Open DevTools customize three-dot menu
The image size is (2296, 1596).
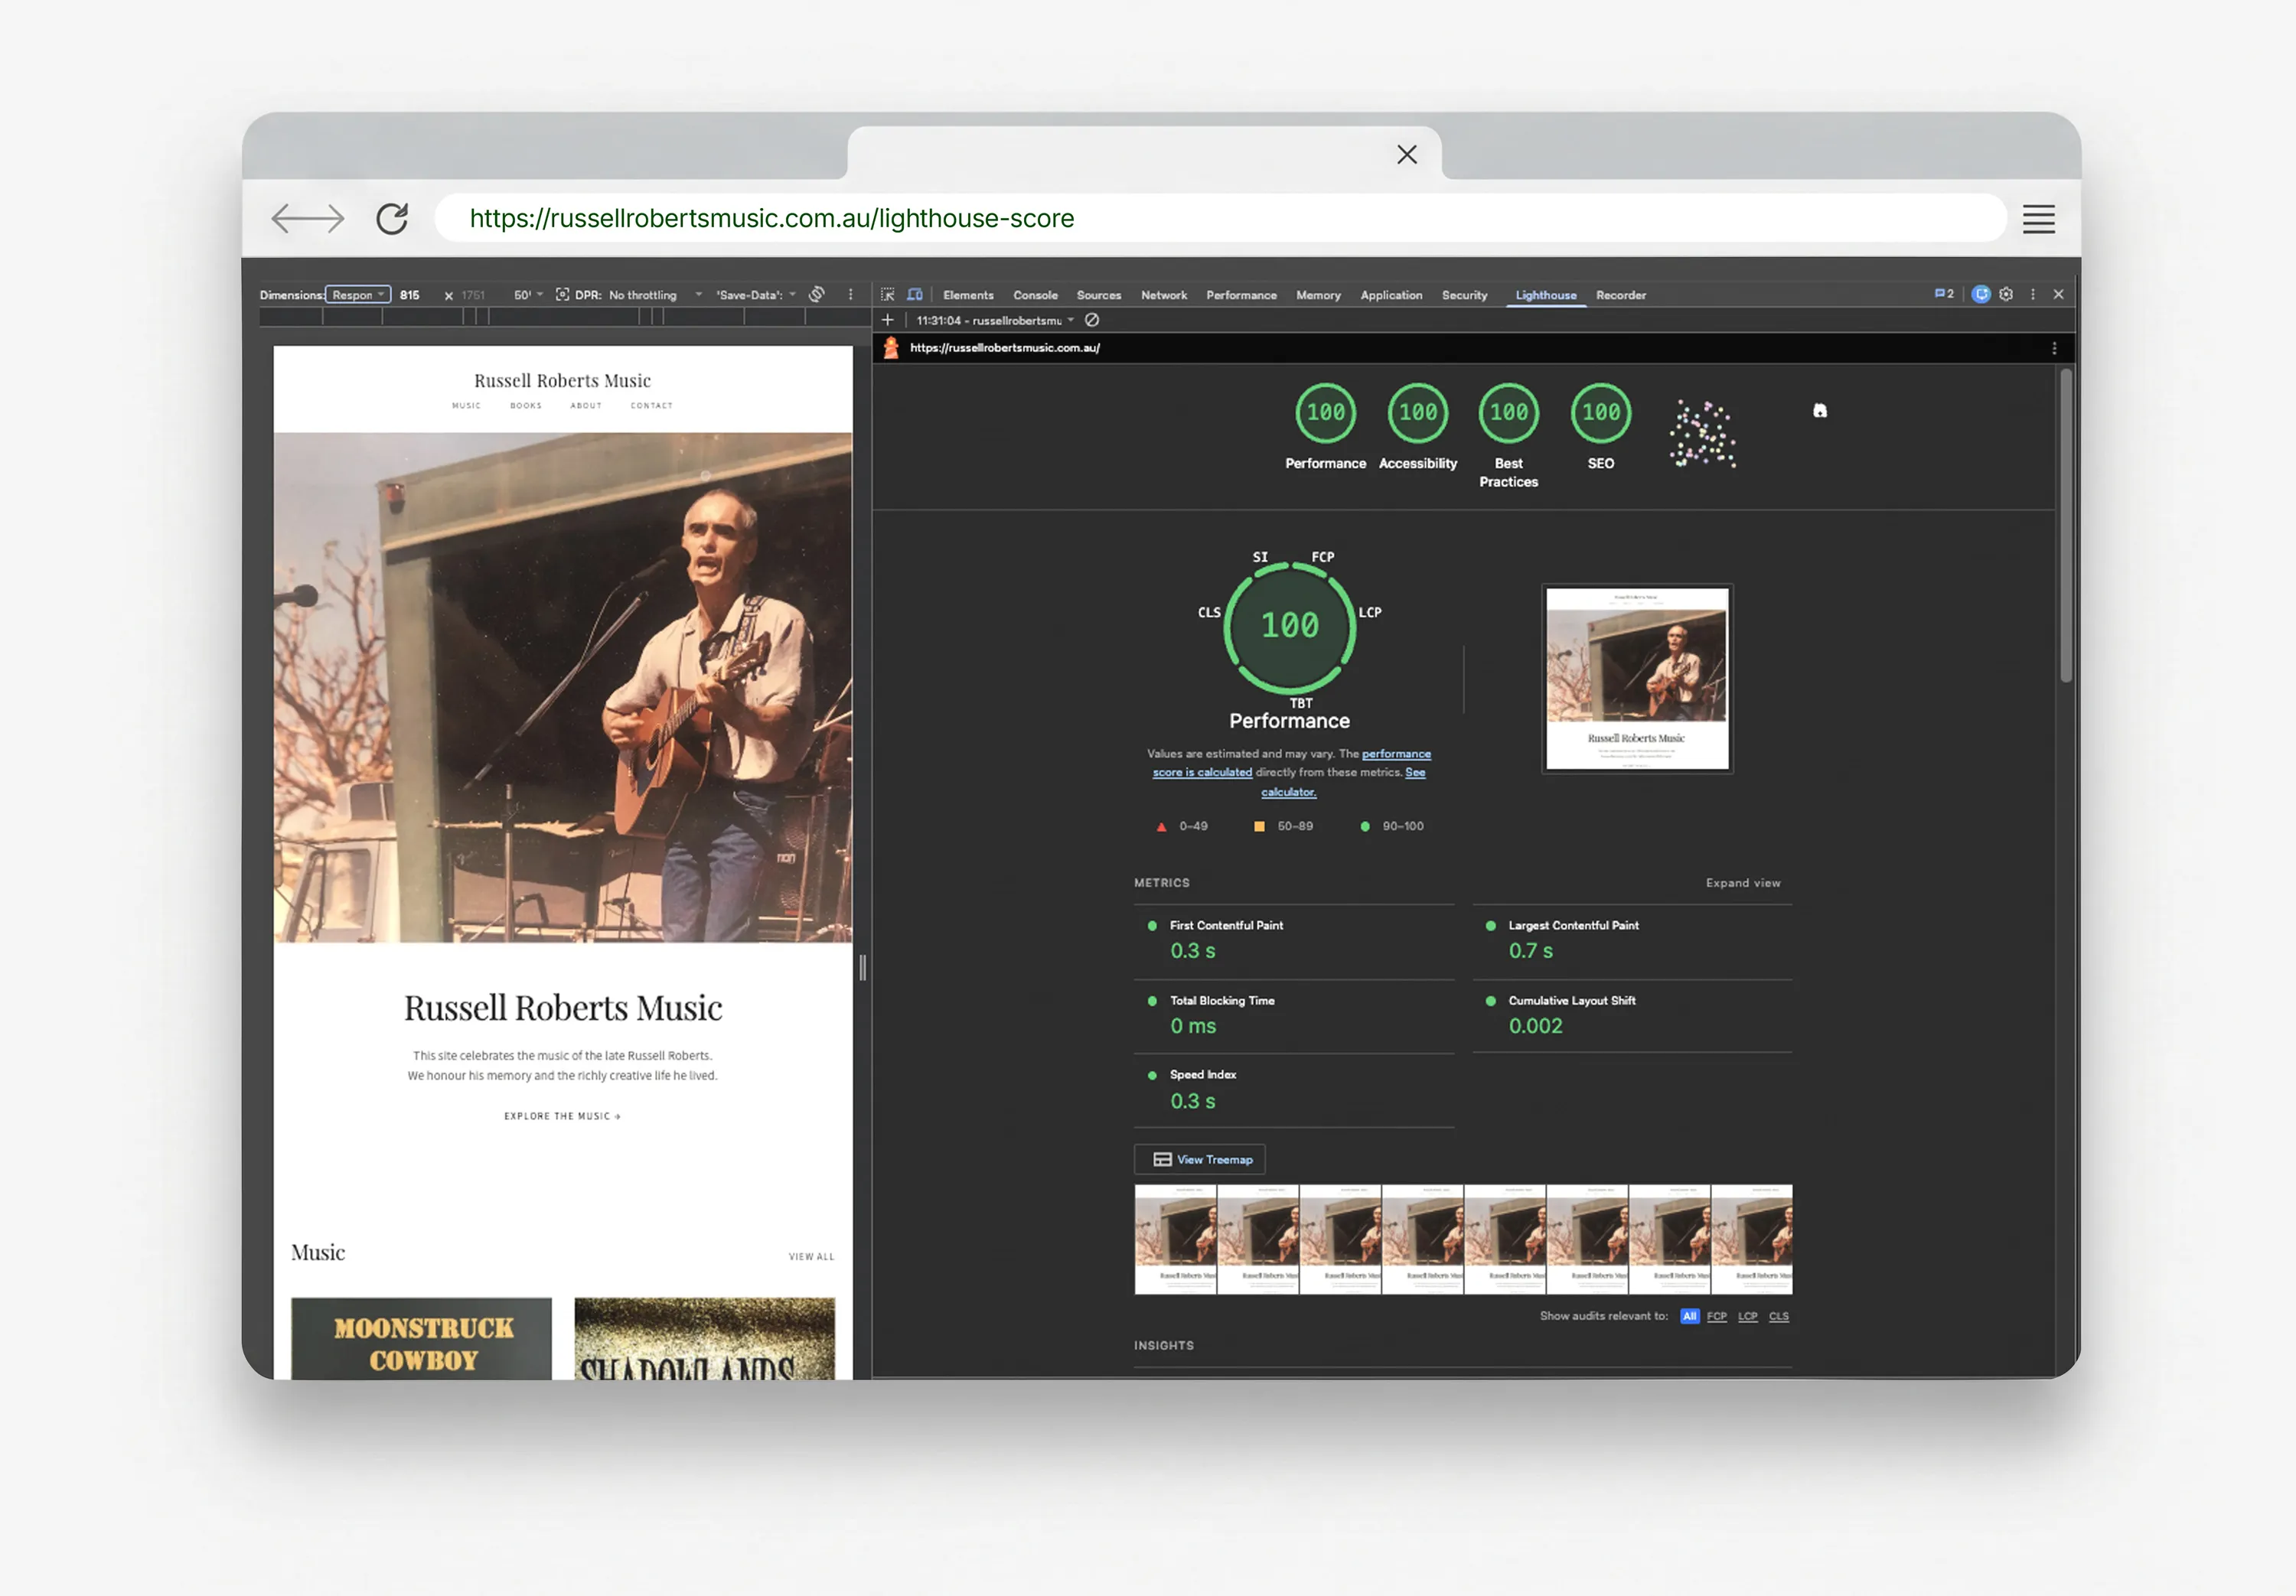point(2032,294)
